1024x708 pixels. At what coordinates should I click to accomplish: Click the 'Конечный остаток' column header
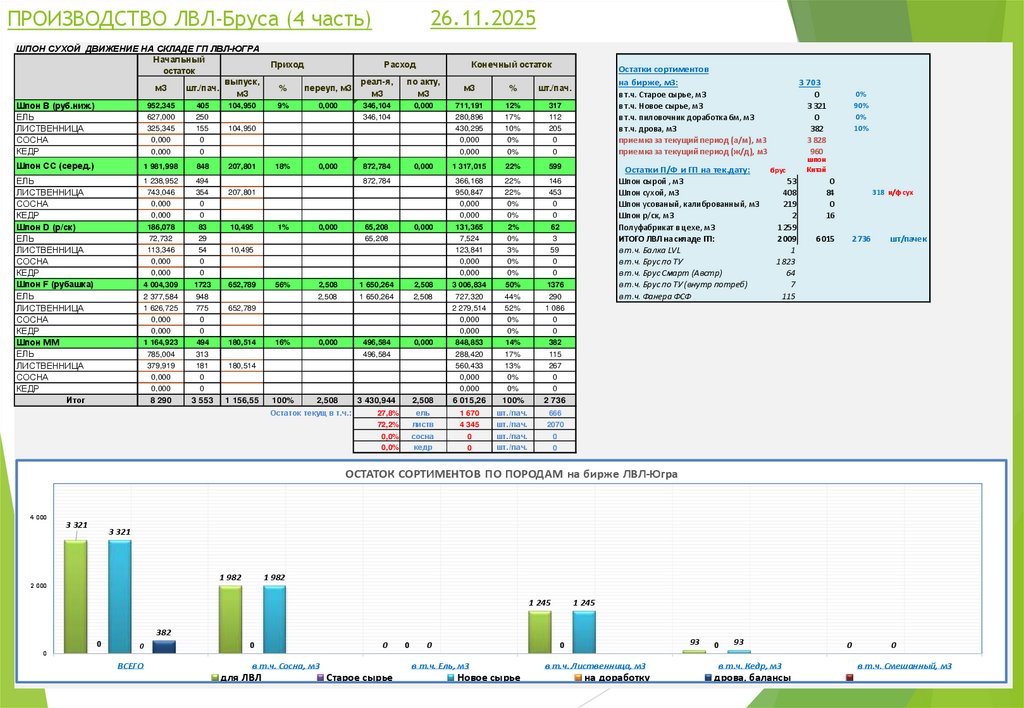[x=511, y=65]
